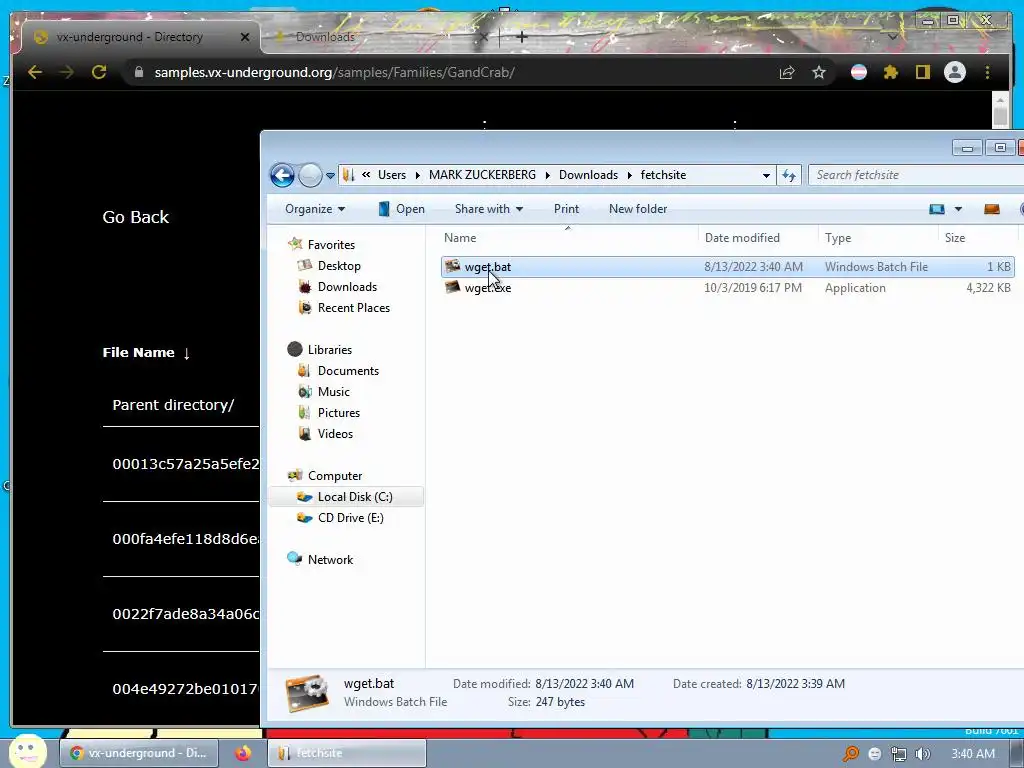Sort files by Size column
Image resolution: width=1024 pixels, height=768 pixels.
pos(978,238)
